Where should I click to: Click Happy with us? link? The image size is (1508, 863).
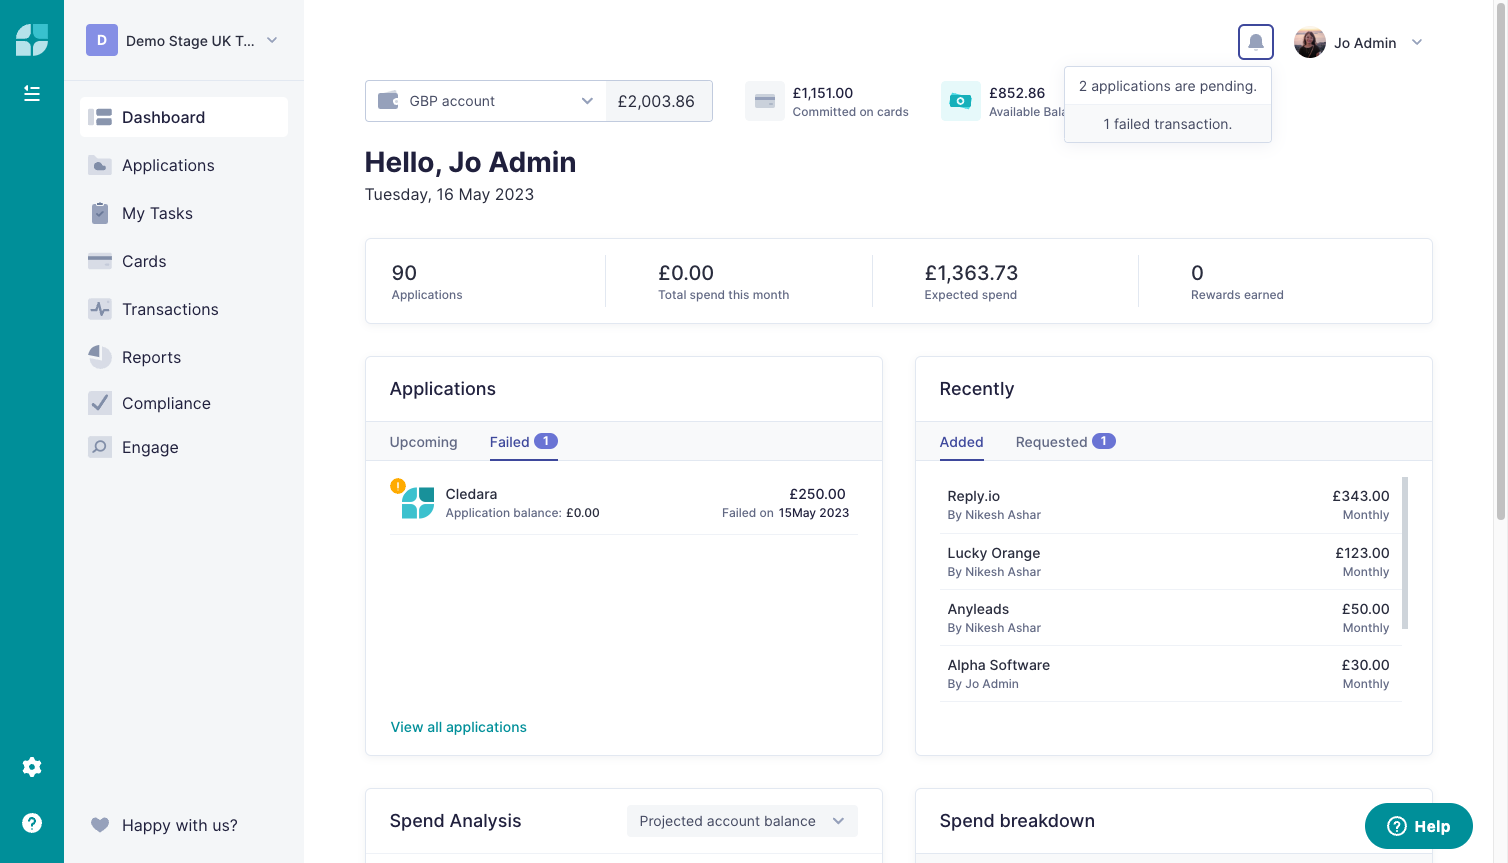tap(180, 825)
